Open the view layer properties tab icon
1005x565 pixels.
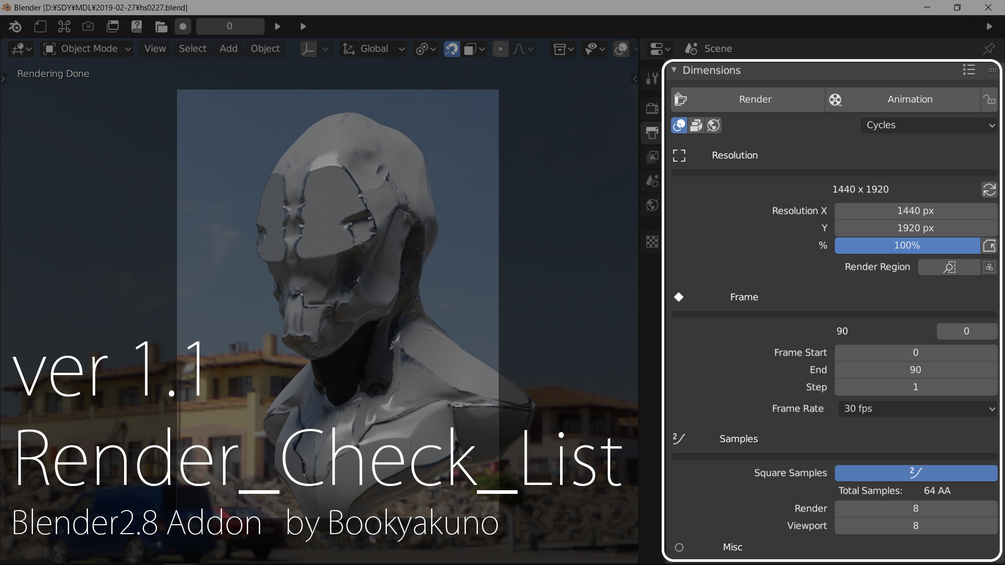tap(652, 156)
